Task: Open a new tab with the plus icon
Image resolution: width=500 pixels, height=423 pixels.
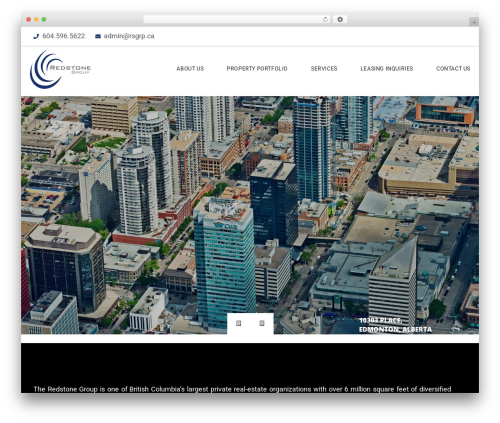Action: pyautogui.click(x=474, y=22)
